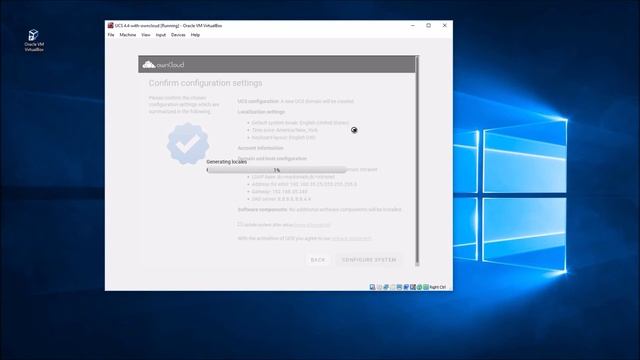
Task: Open the link next to the update checkbox
Action: pyautogui.click(x=312, y=225)
